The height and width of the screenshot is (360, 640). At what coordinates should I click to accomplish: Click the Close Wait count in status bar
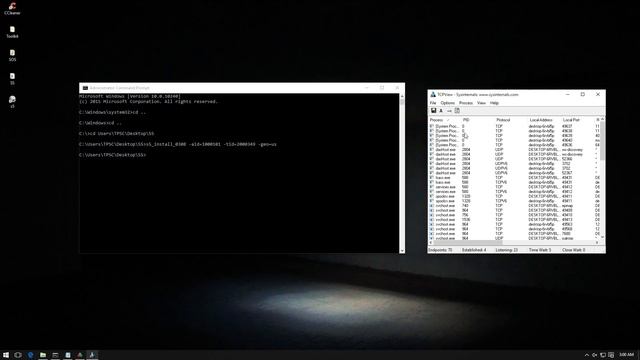point(573,250)
